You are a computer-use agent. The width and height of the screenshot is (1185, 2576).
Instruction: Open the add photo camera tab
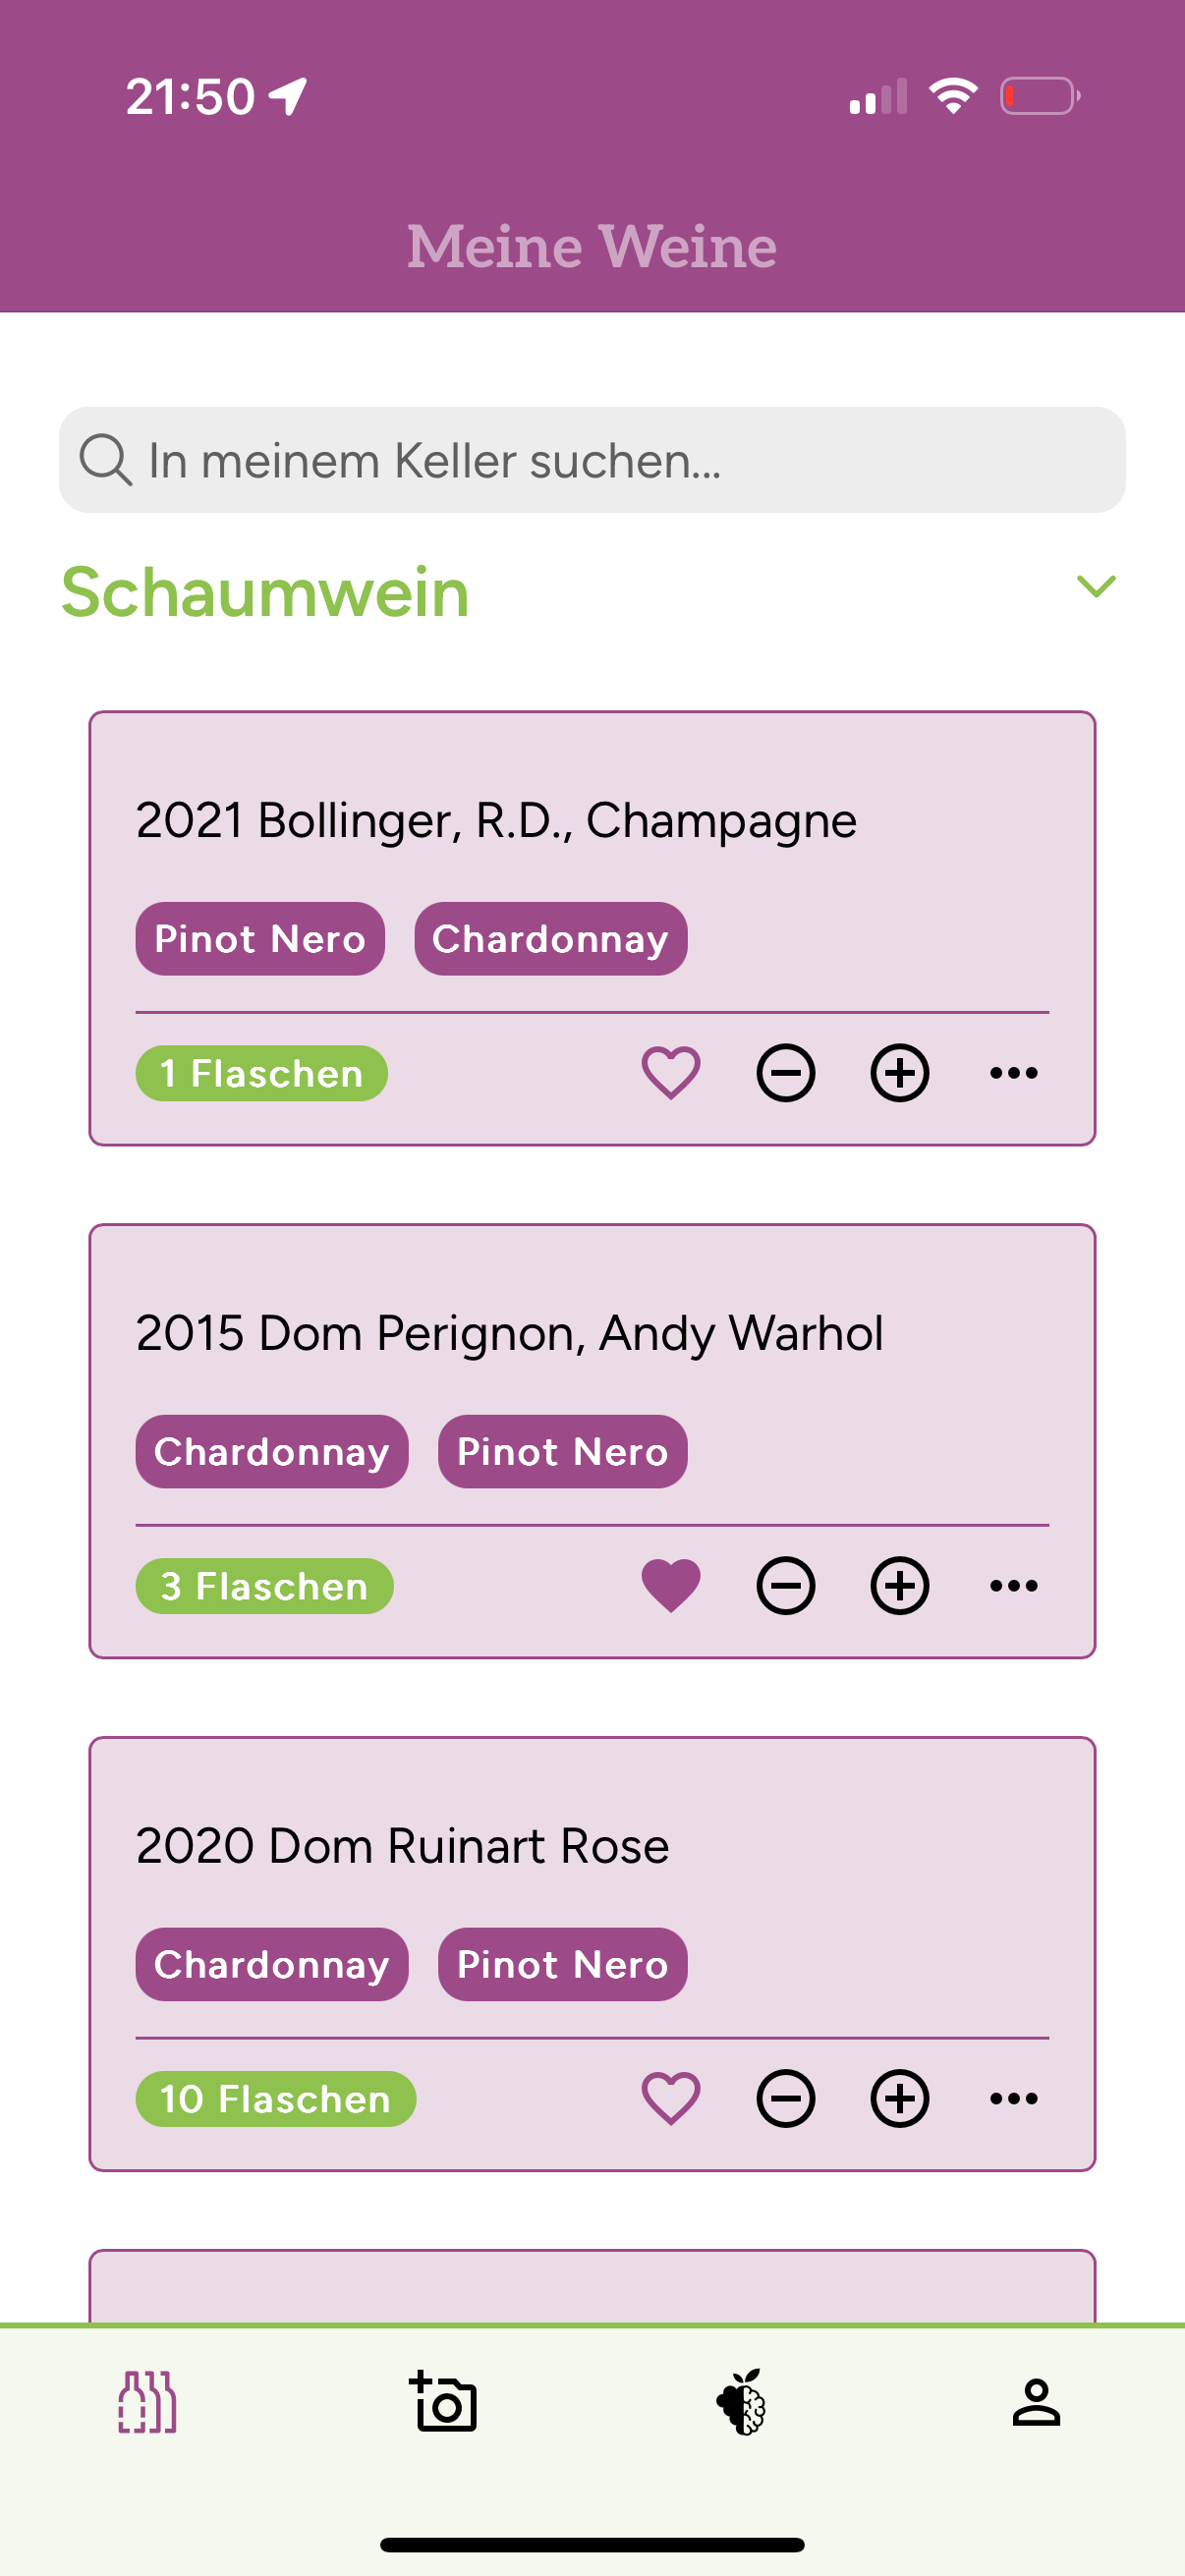[x=444, y=2402]
